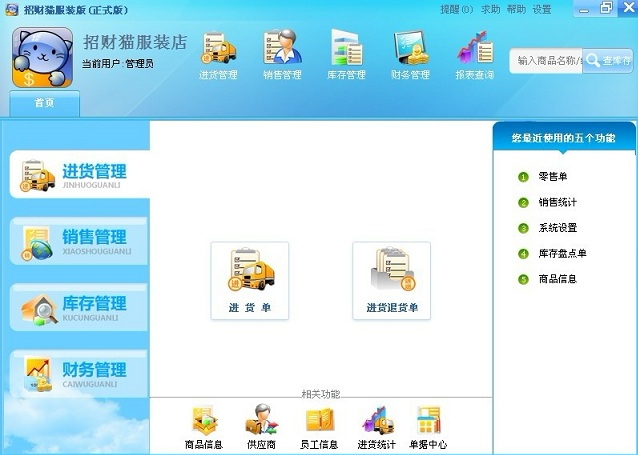
Task: Click the 查库存 search button
Action: coord(608,61)
